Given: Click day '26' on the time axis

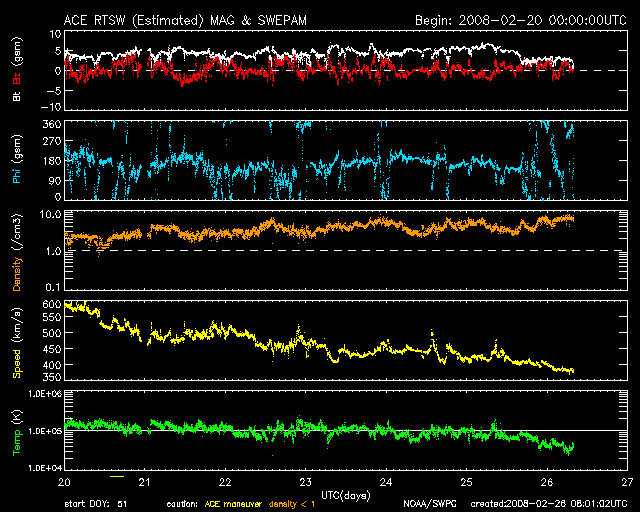Looking at the screenshot, I should (547, 482).
